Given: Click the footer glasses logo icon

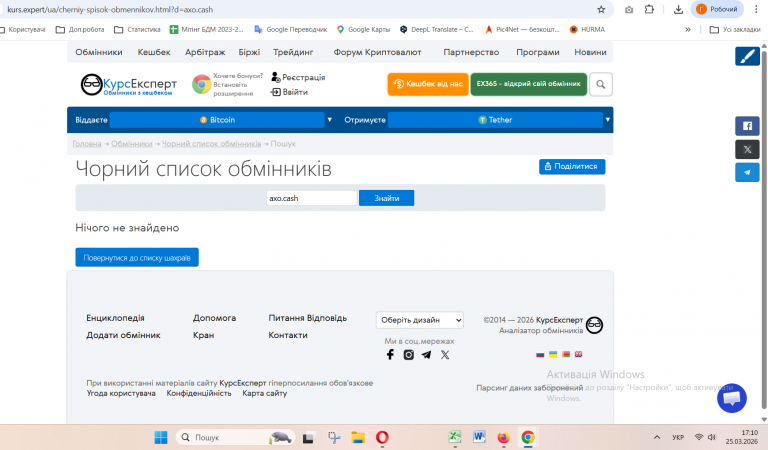Looking at the screenshot, I should [x=594, y=325].
